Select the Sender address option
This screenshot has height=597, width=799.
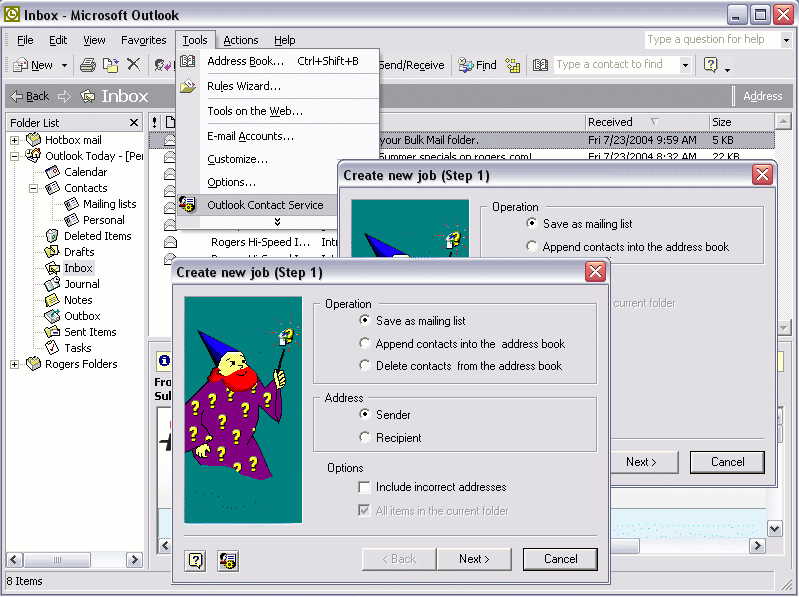[x=364, y=414]
